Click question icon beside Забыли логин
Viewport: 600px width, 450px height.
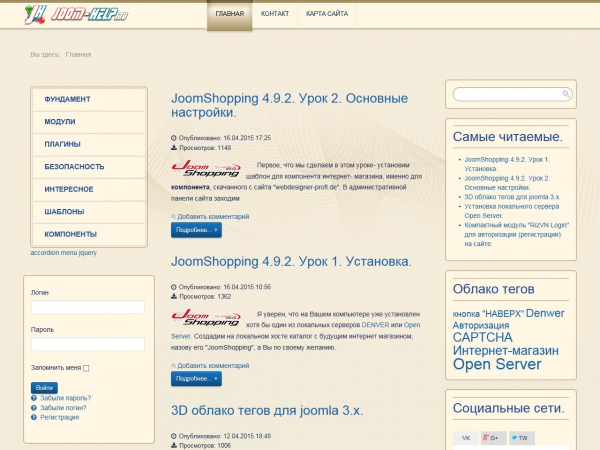point(34,408)
